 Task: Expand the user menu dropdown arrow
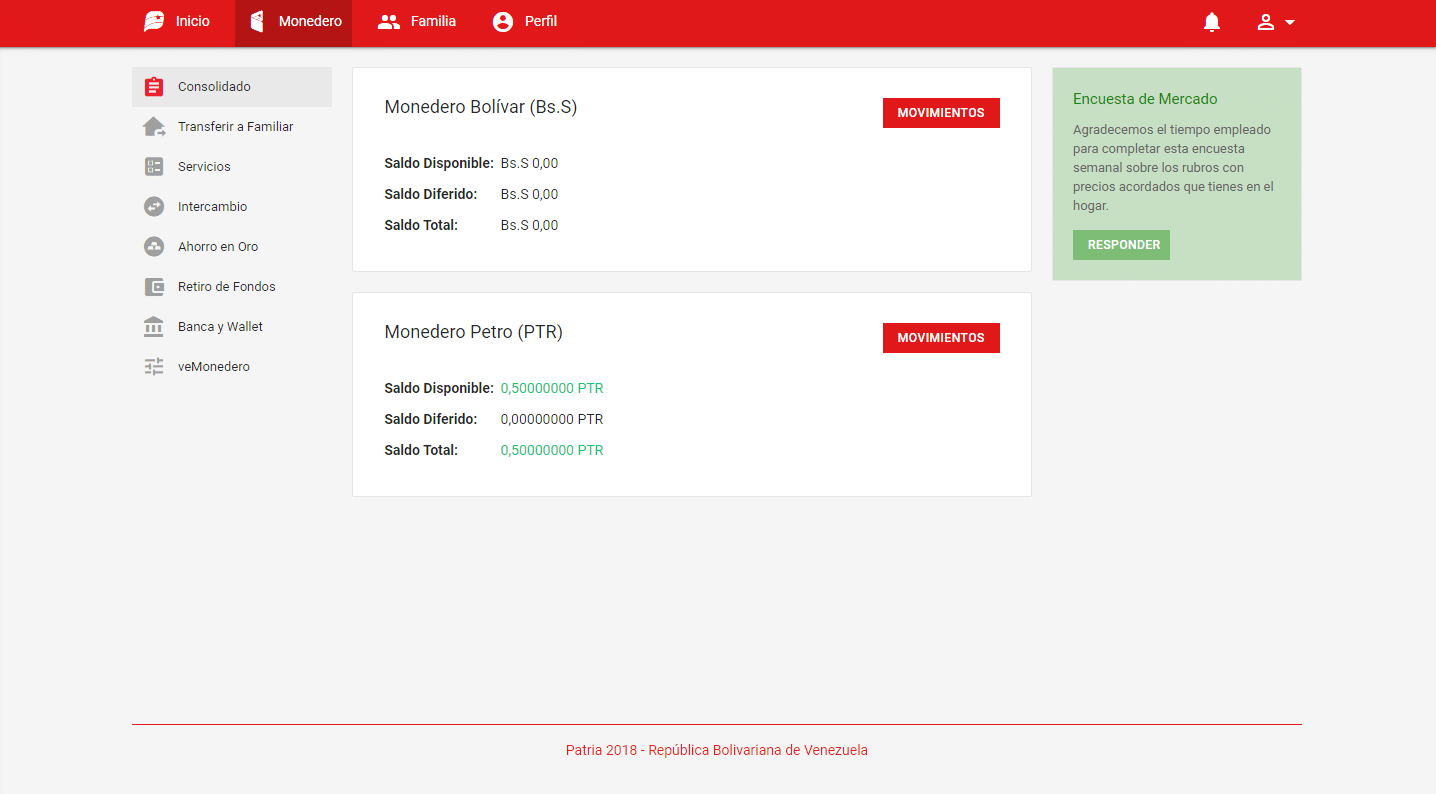point(1290,22)
